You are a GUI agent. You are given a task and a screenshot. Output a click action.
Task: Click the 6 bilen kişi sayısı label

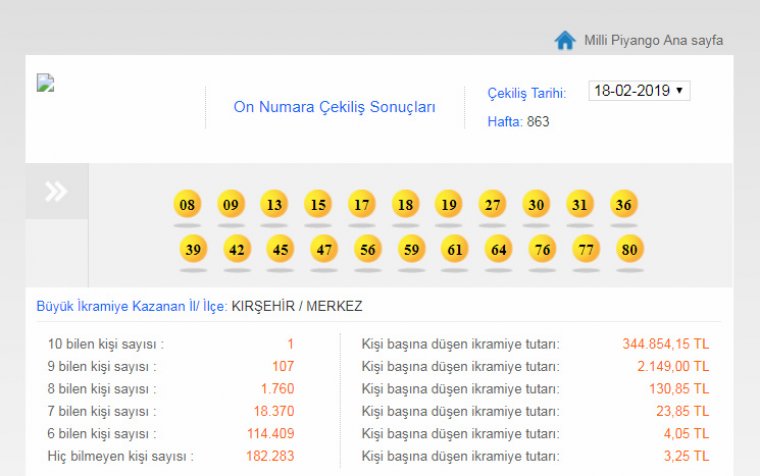[102, 433]
